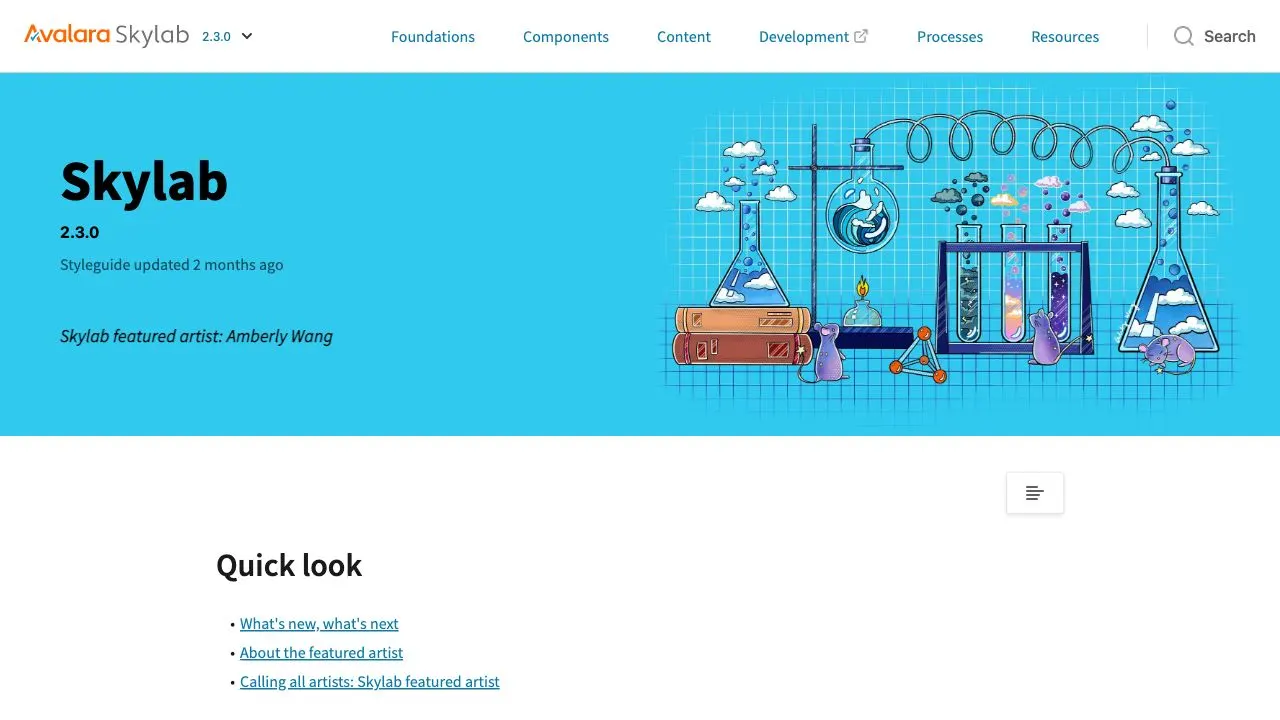Open the Components navigation menu

566,37
